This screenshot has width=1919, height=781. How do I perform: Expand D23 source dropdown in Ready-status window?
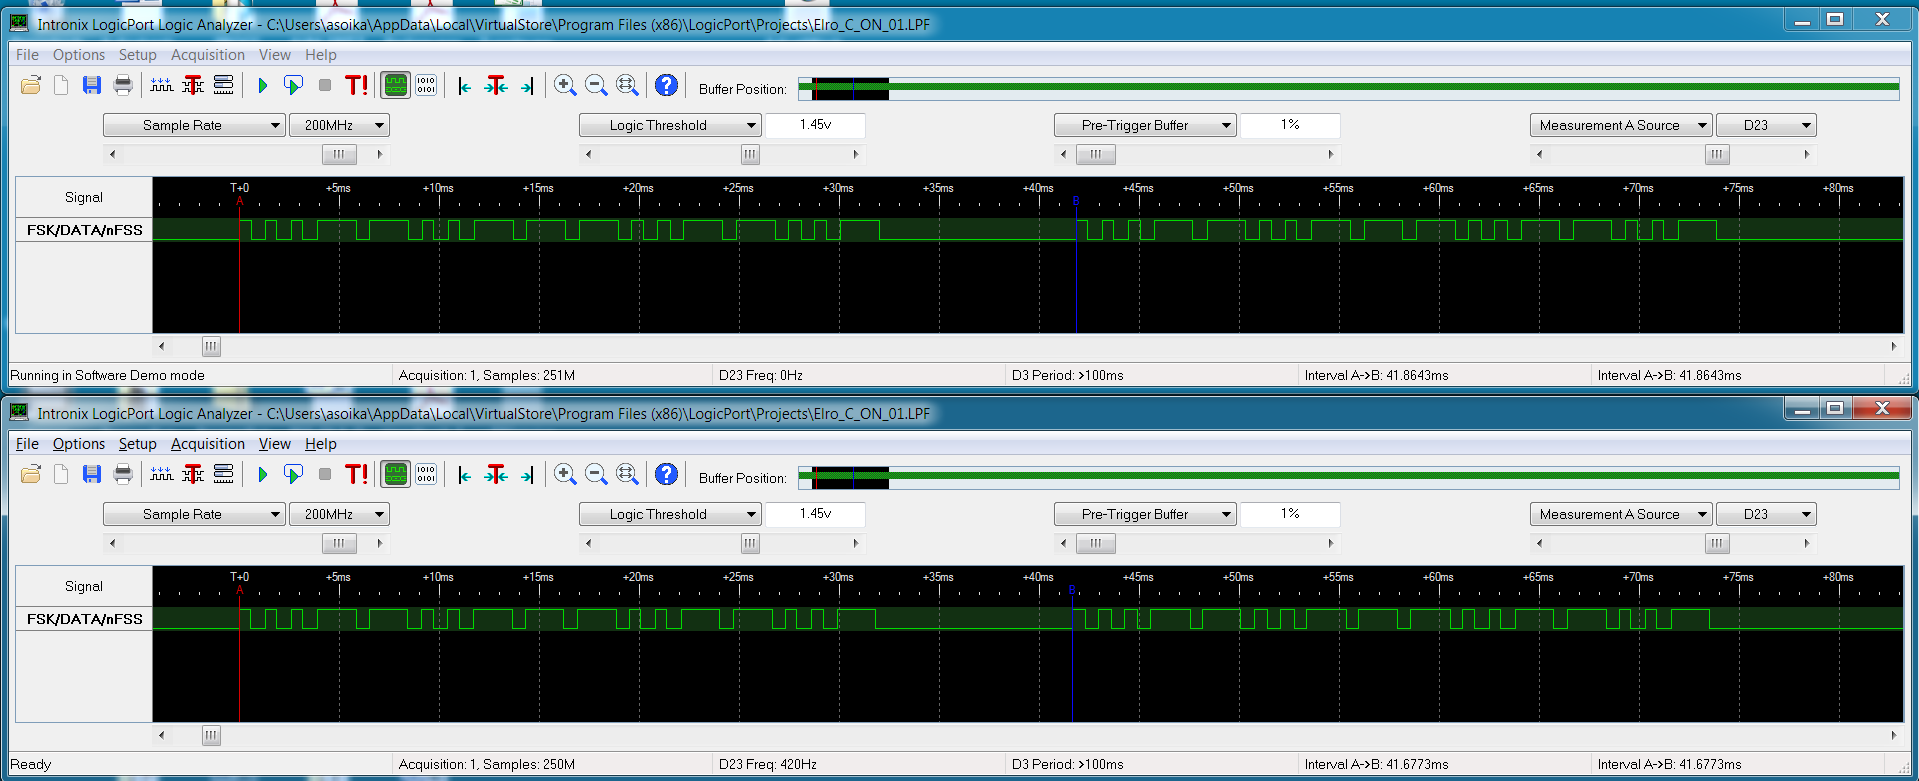(1766, 514)
